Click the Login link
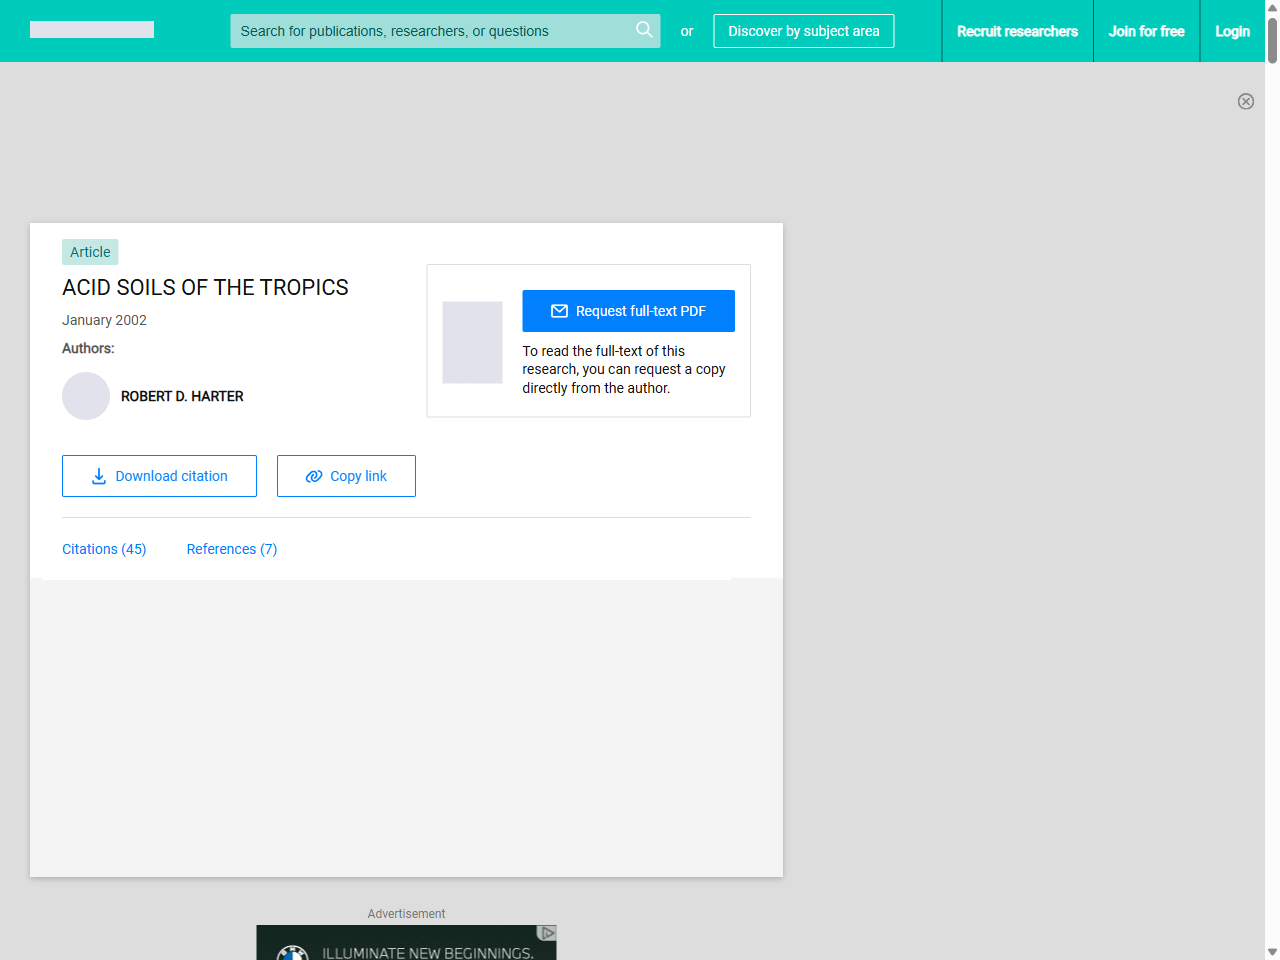This screenshot has height=960, width=1280. [x=1232, y=31]
